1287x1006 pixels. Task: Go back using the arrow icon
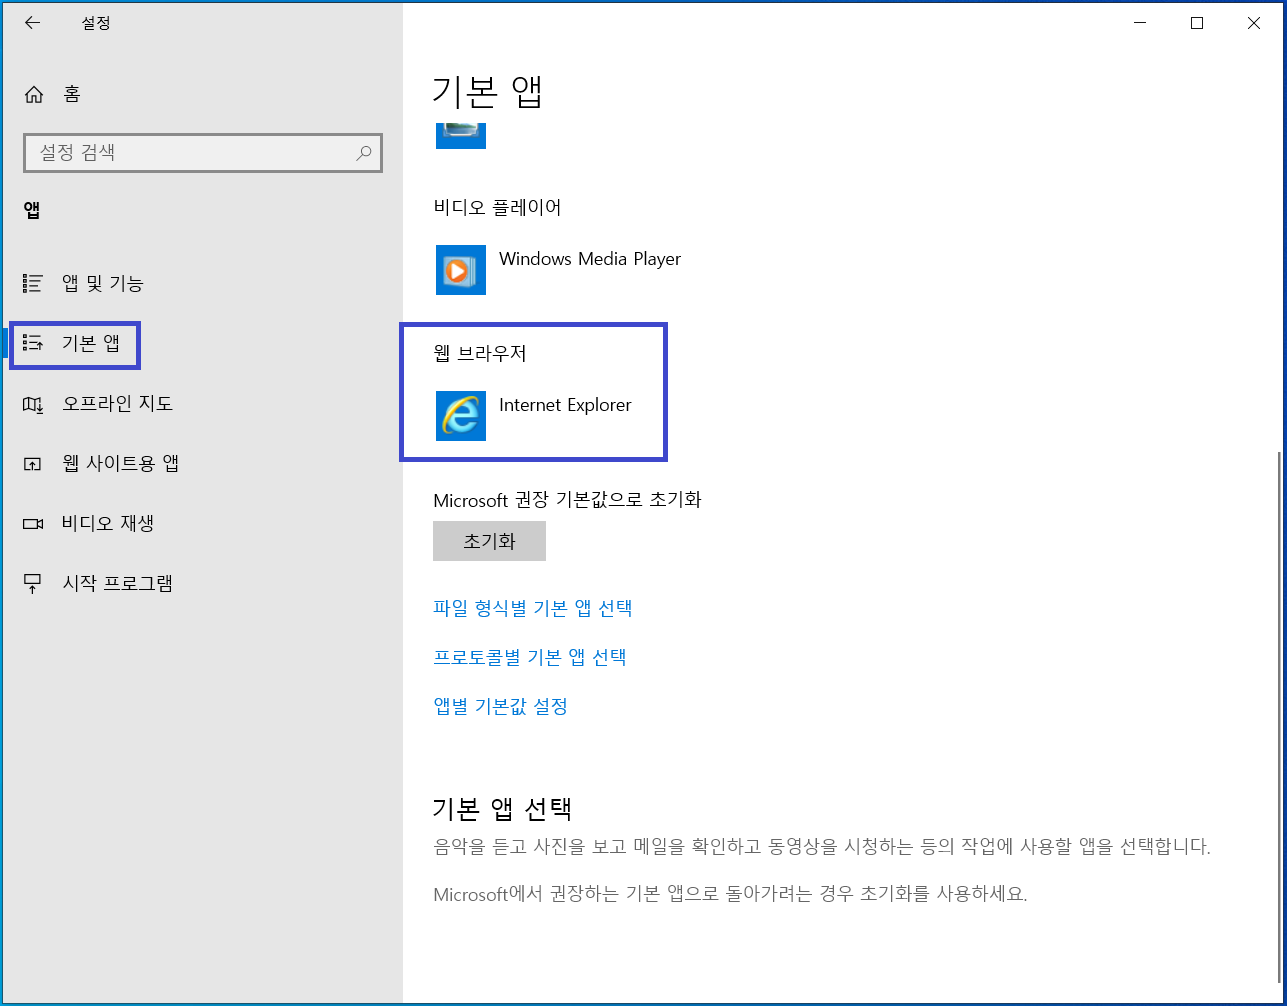(33, 23)
